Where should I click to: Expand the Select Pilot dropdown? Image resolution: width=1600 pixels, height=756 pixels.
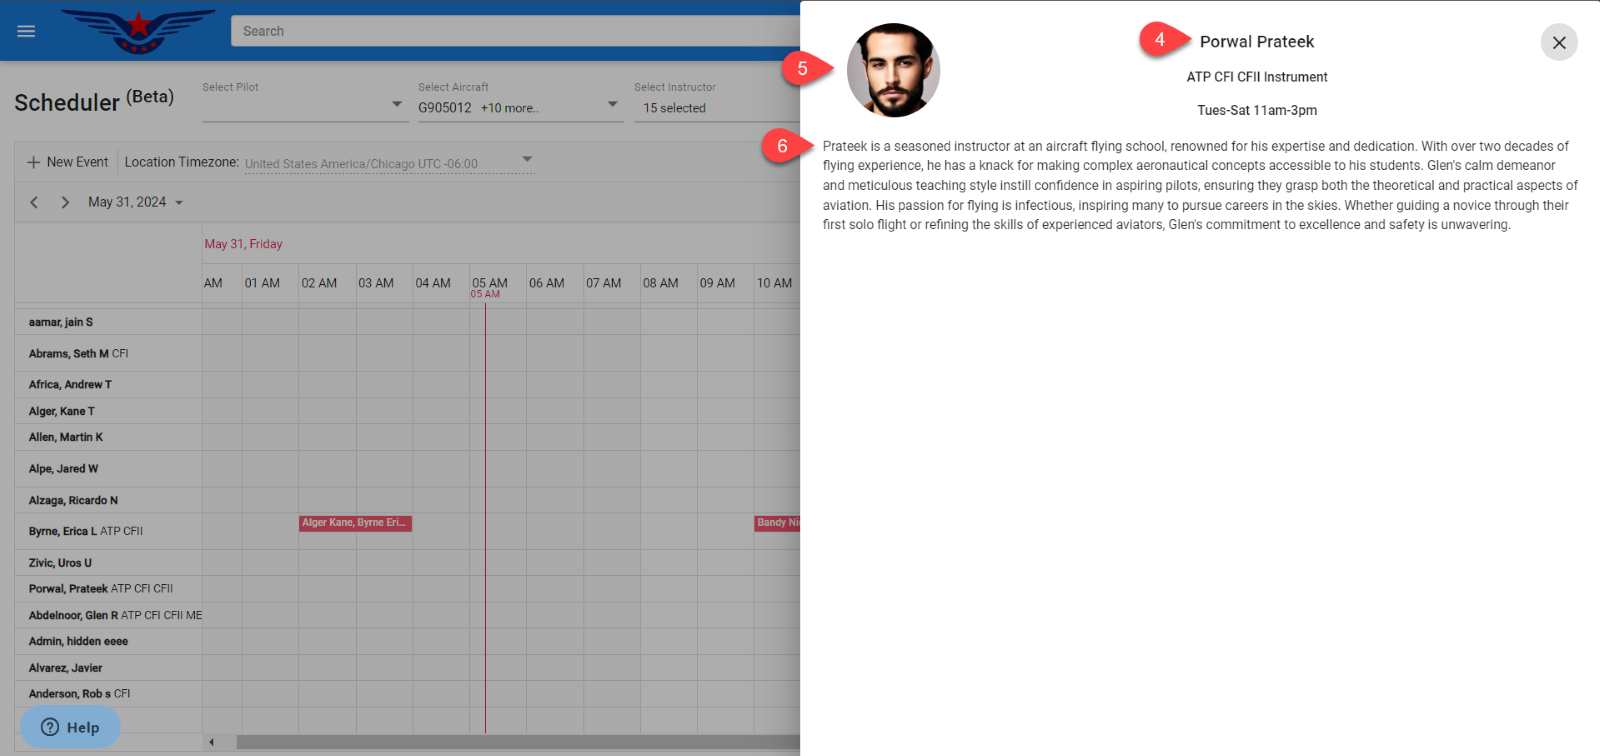pos(396,104)
